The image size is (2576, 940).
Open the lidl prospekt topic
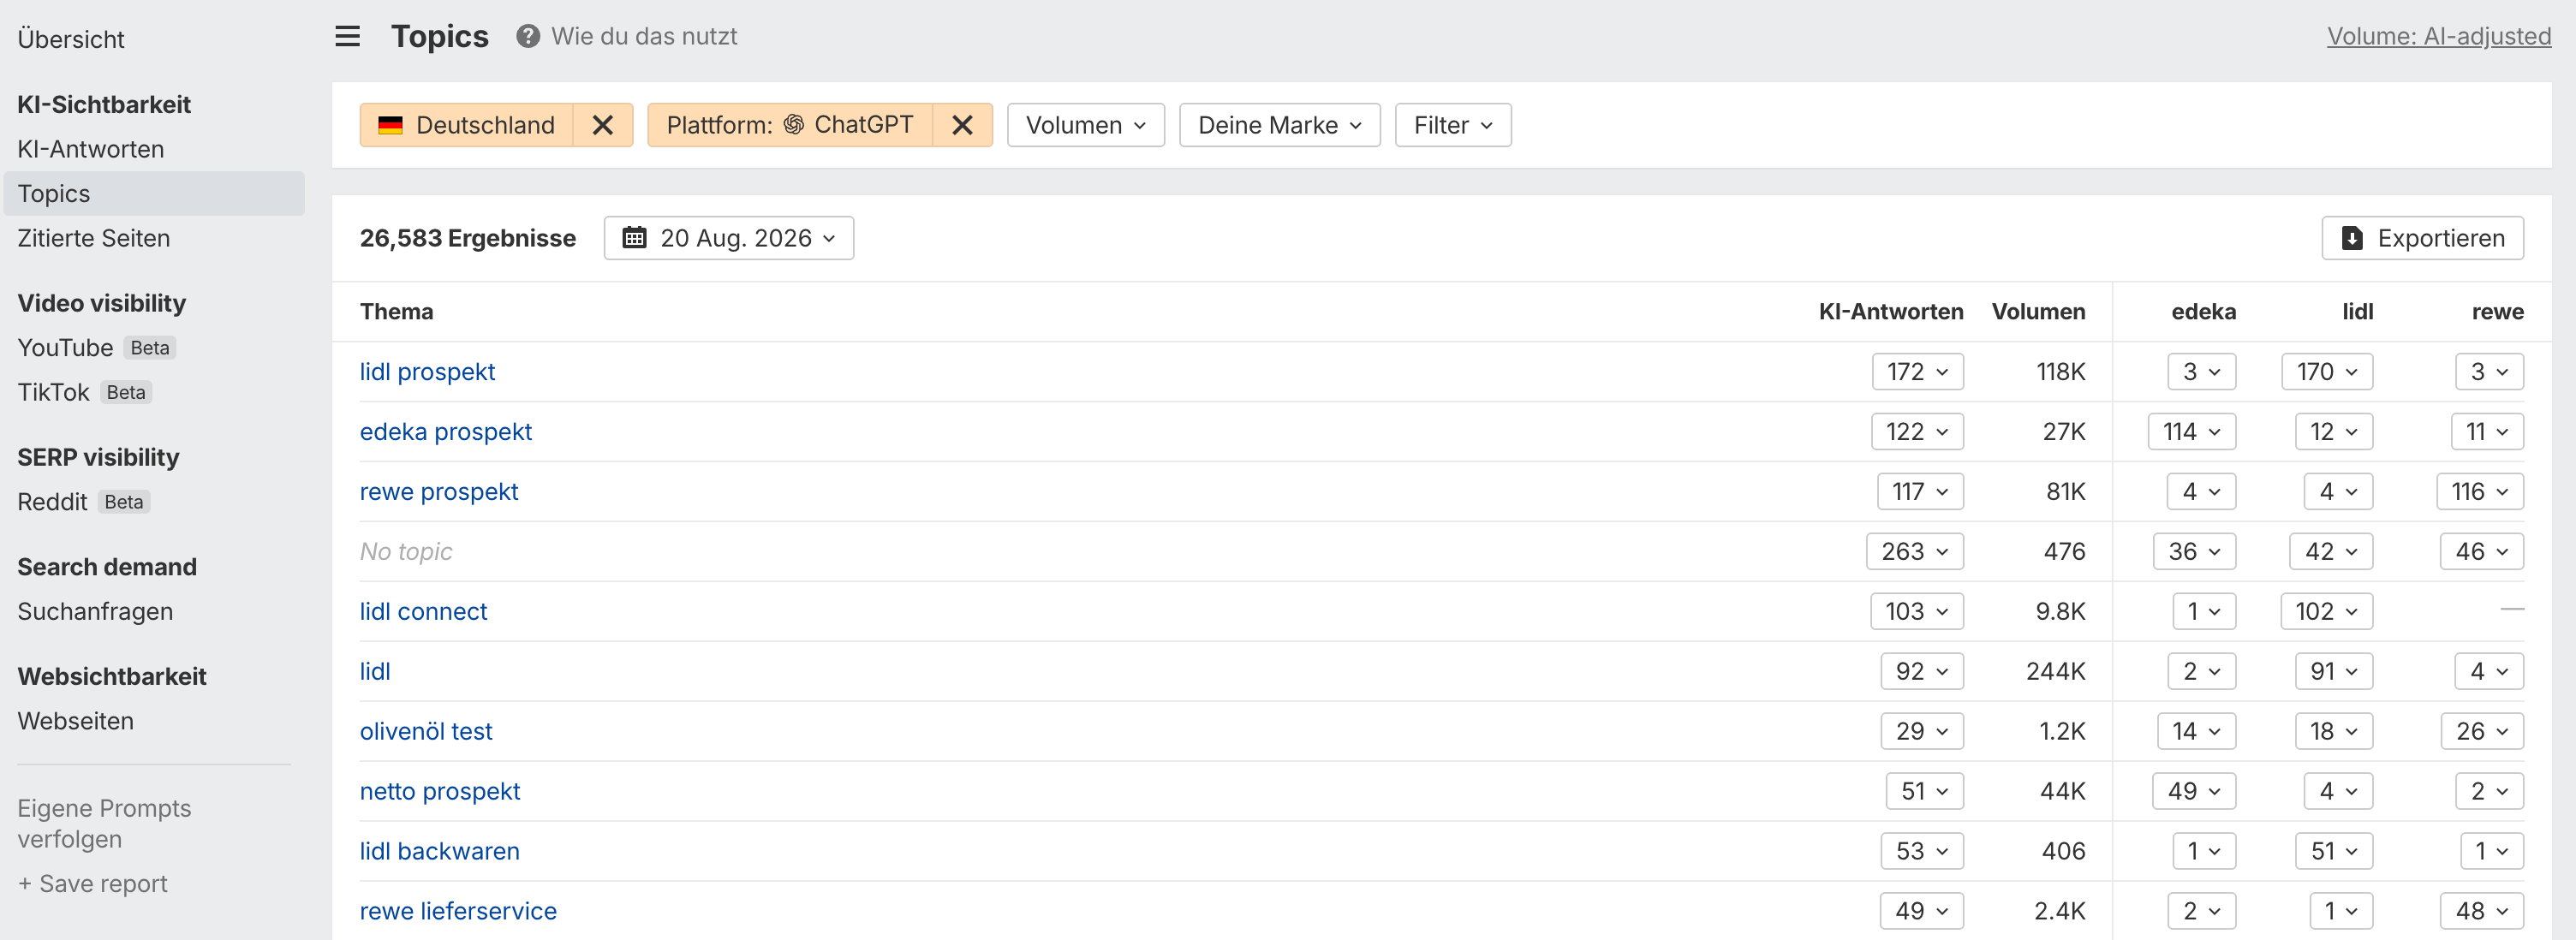[x=427, y=372]
